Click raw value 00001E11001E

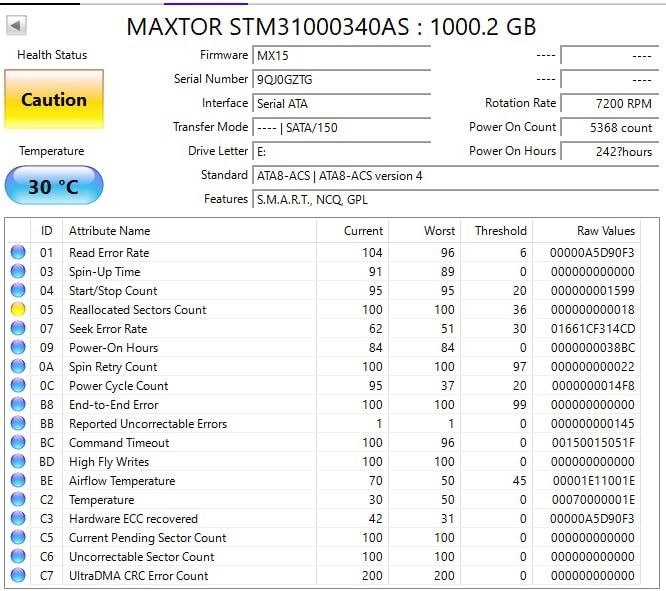pyautogui.click(x=593, y=481)
